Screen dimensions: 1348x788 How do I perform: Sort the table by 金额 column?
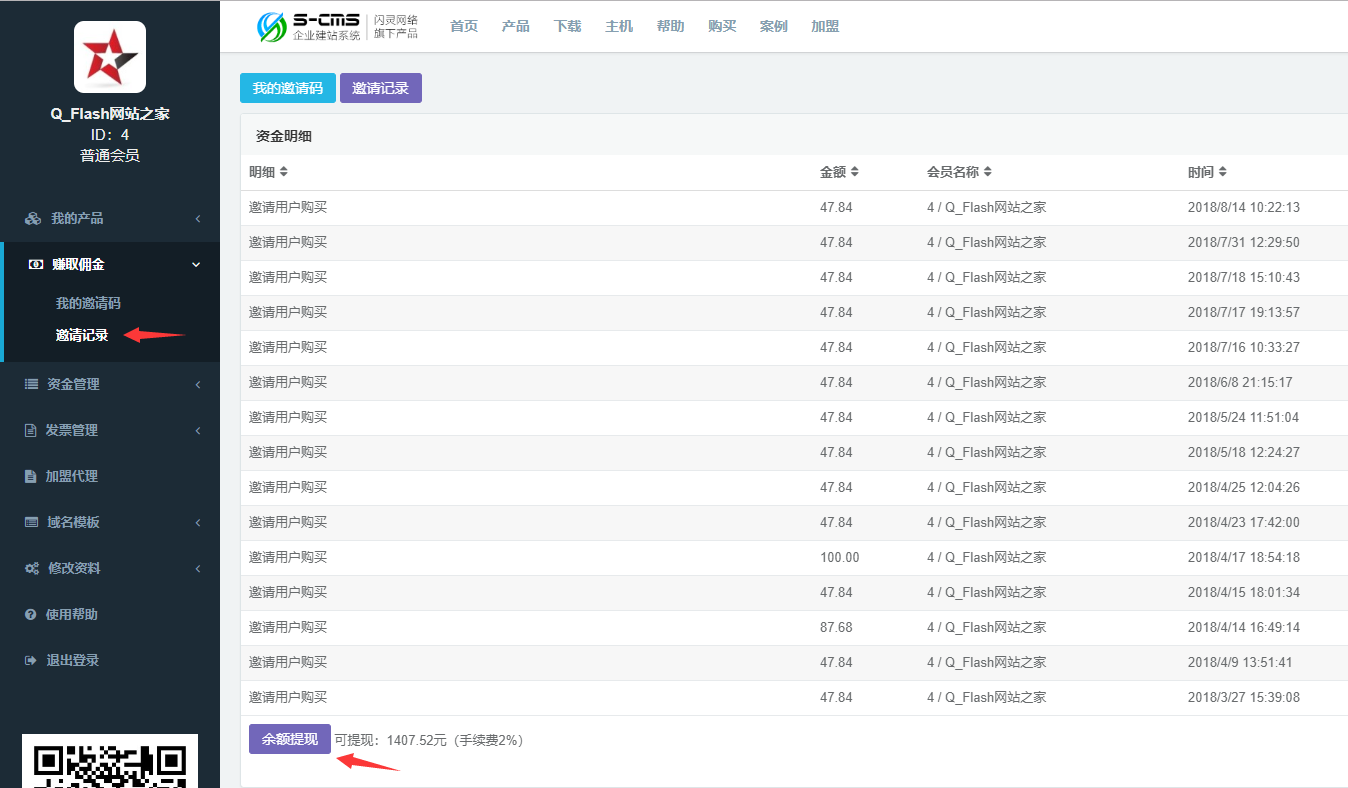[x=854, y=172]
